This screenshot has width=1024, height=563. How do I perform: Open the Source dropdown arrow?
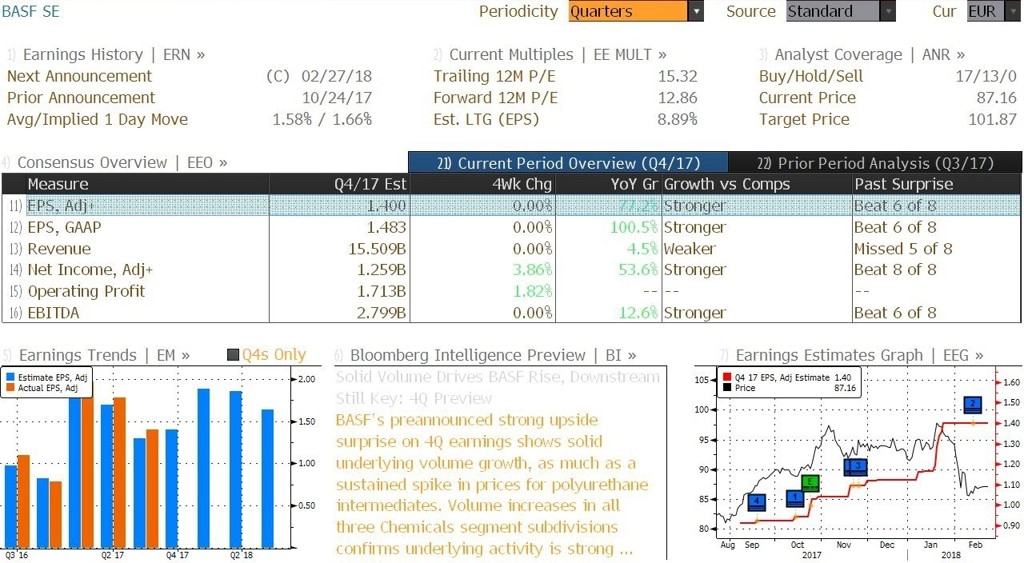click(888, 11)
